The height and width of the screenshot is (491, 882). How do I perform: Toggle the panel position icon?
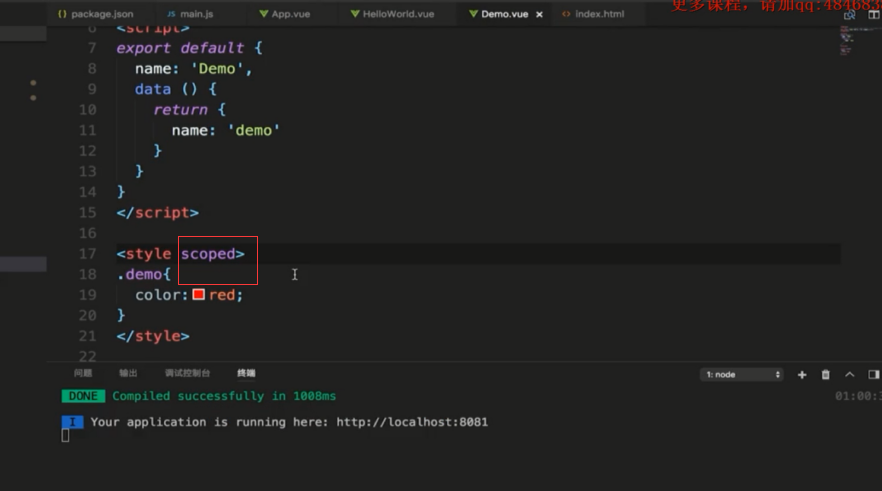pos(874,375)
